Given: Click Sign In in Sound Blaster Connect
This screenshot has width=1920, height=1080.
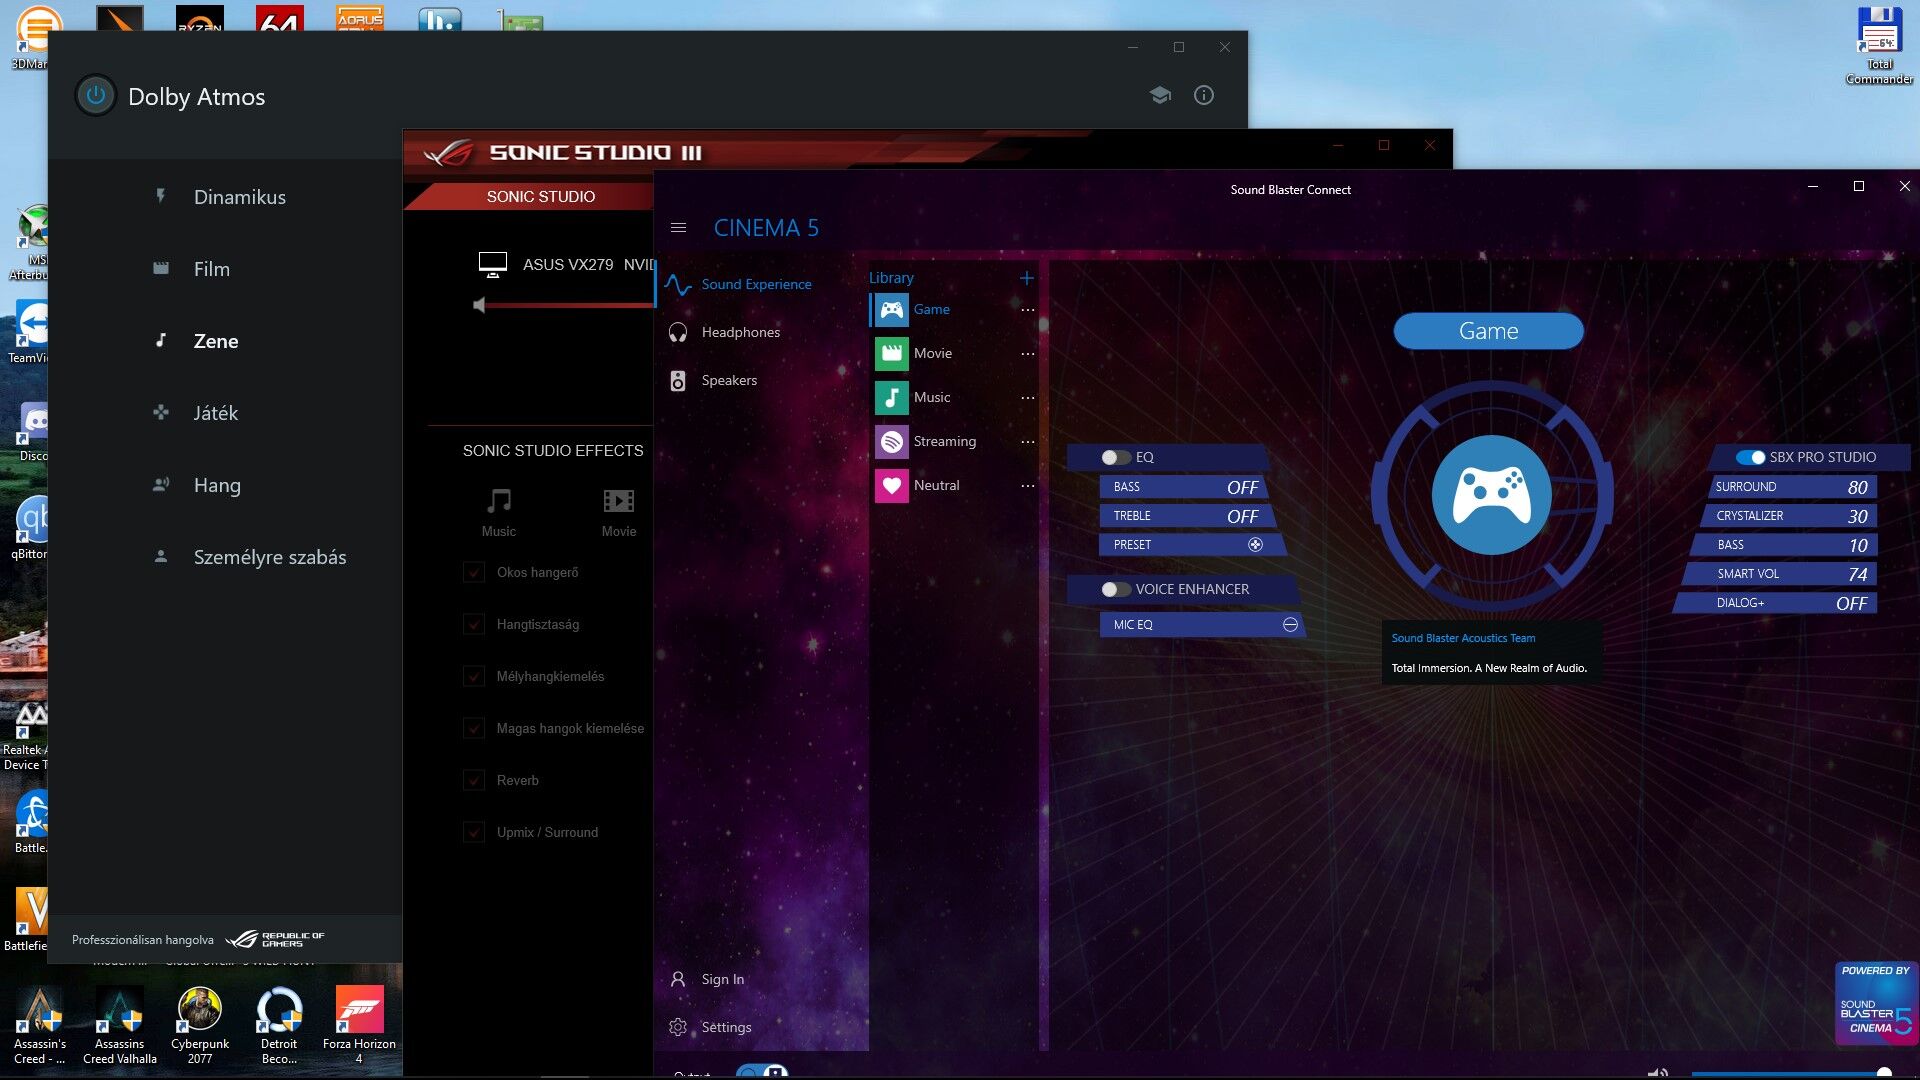Looking at the screenshot, I should [x=722, y=979].
